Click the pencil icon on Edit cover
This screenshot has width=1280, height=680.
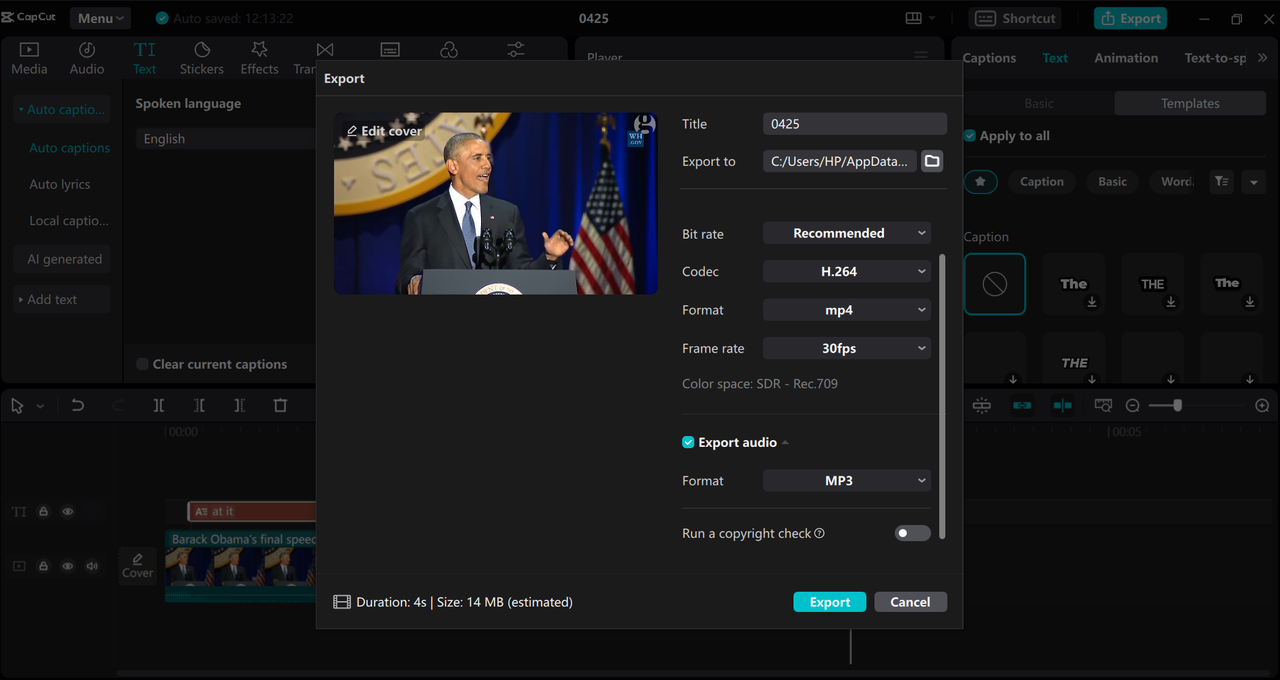[x=352, y=131]
